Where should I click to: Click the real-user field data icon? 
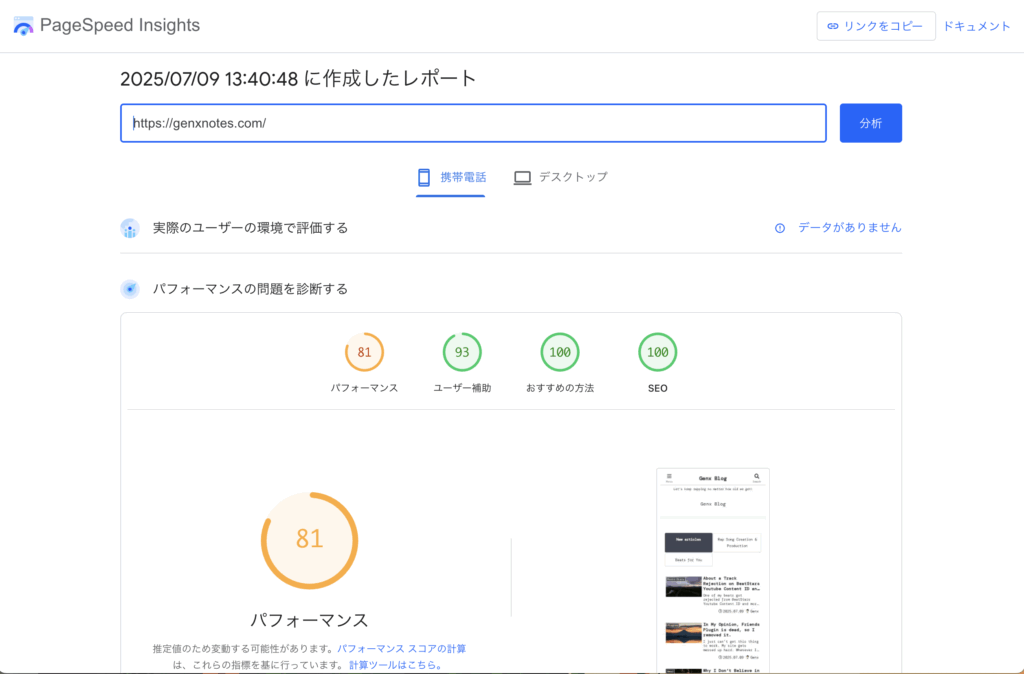(x=130, y=228)
